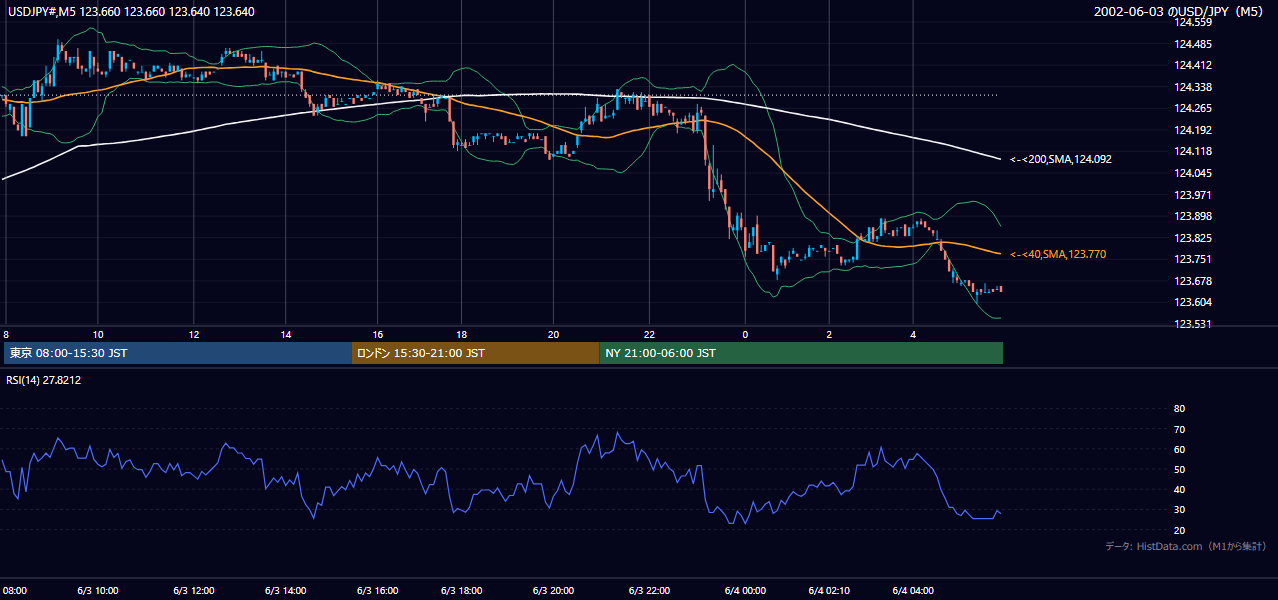
Task: Click the RSI scale level 30
Action: click(x=1179, y=510)
